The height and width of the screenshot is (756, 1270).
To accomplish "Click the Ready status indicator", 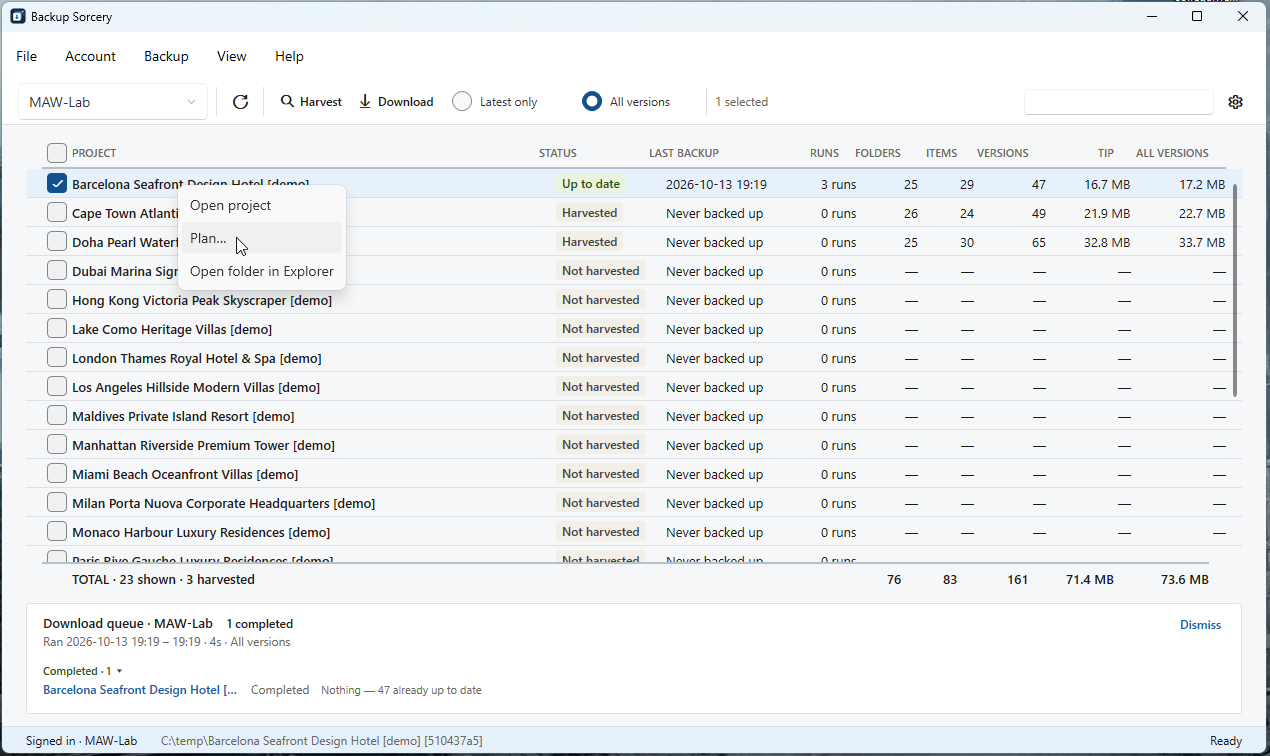I will tap(1226, 741).
